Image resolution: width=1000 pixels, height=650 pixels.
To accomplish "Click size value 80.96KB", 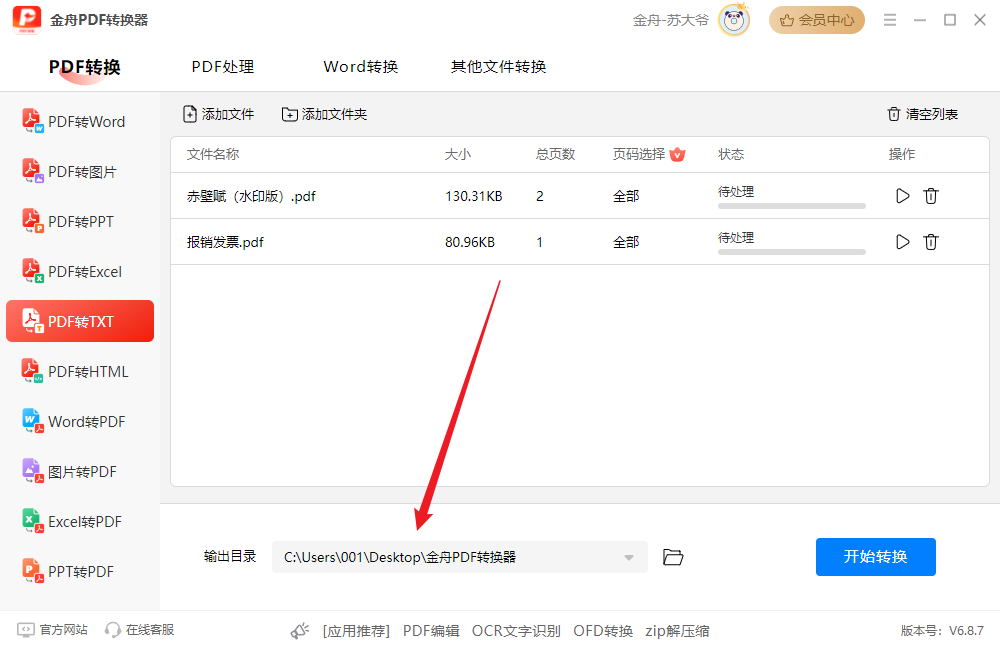I will tap(470, 242).
